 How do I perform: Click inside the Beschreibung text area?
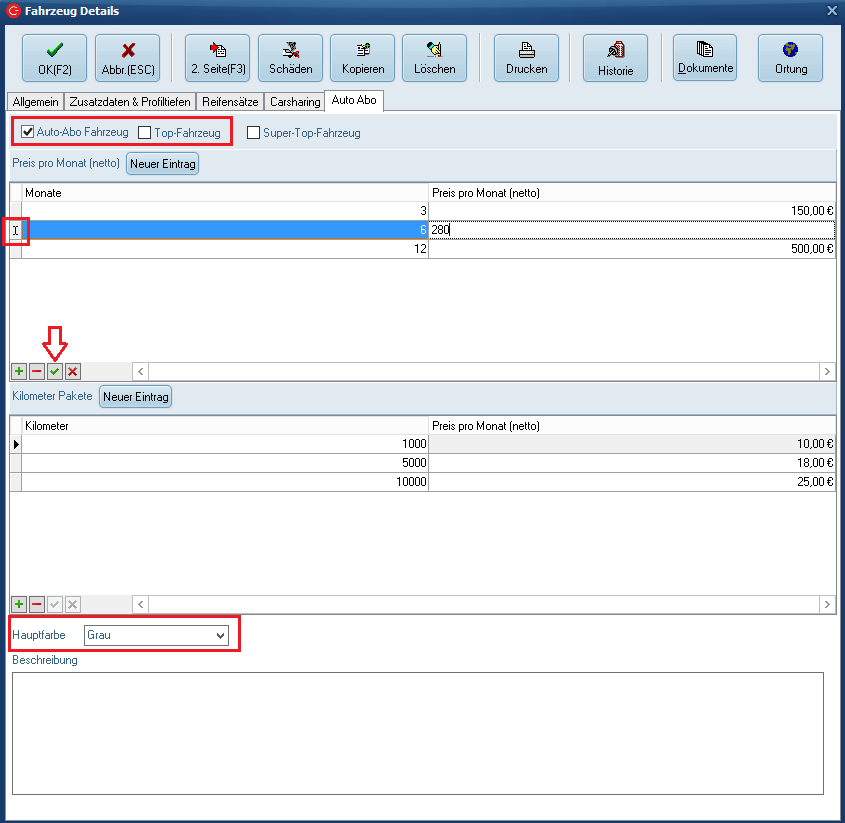pos(417,732)
